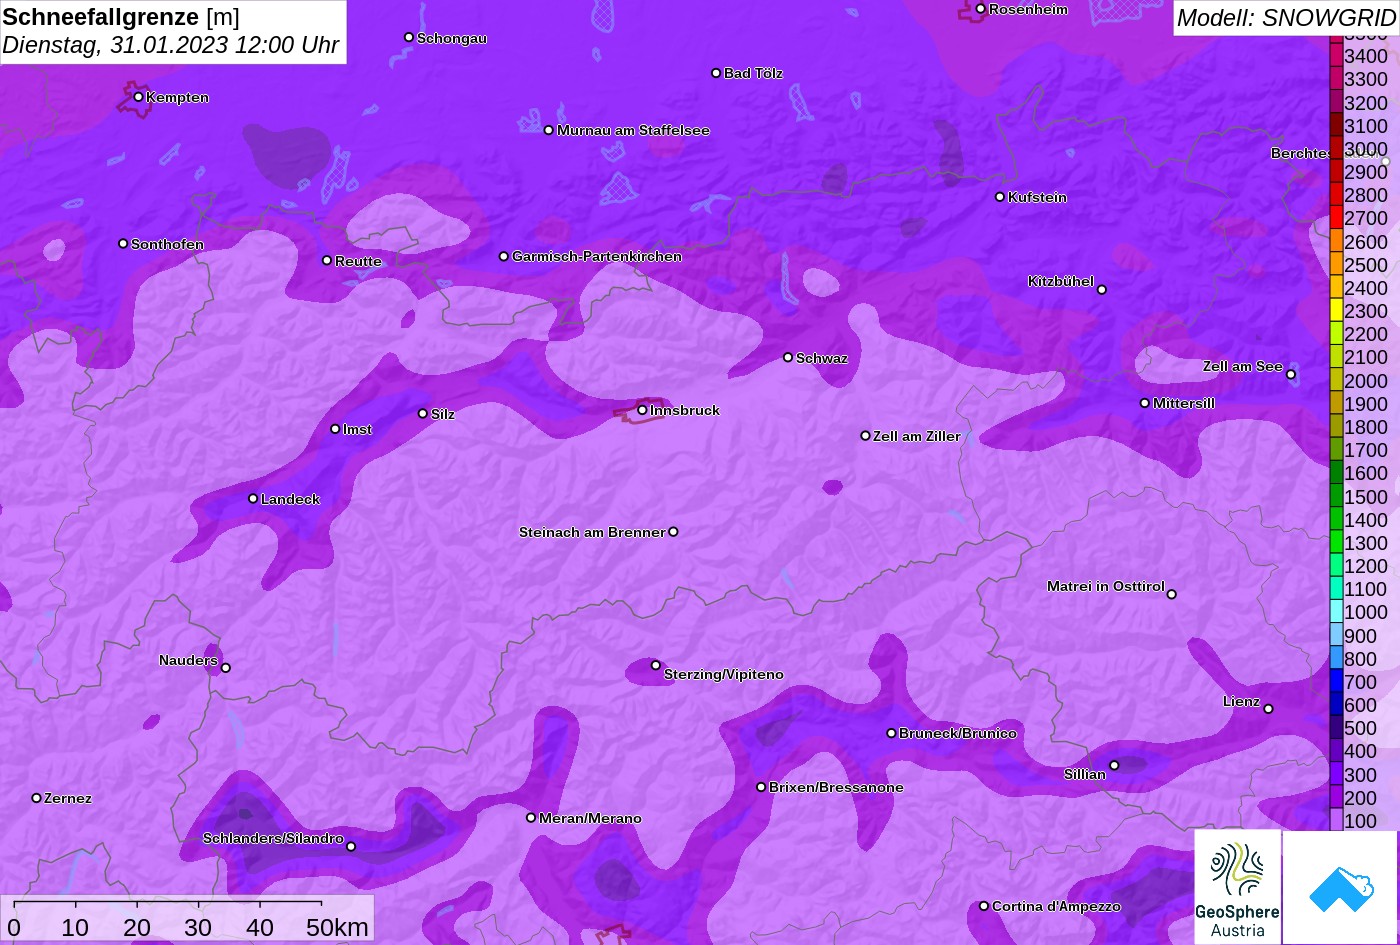Select the Brixen/Bressanone label
This screenshot has width=1400, height=945.
coord(836,788)
